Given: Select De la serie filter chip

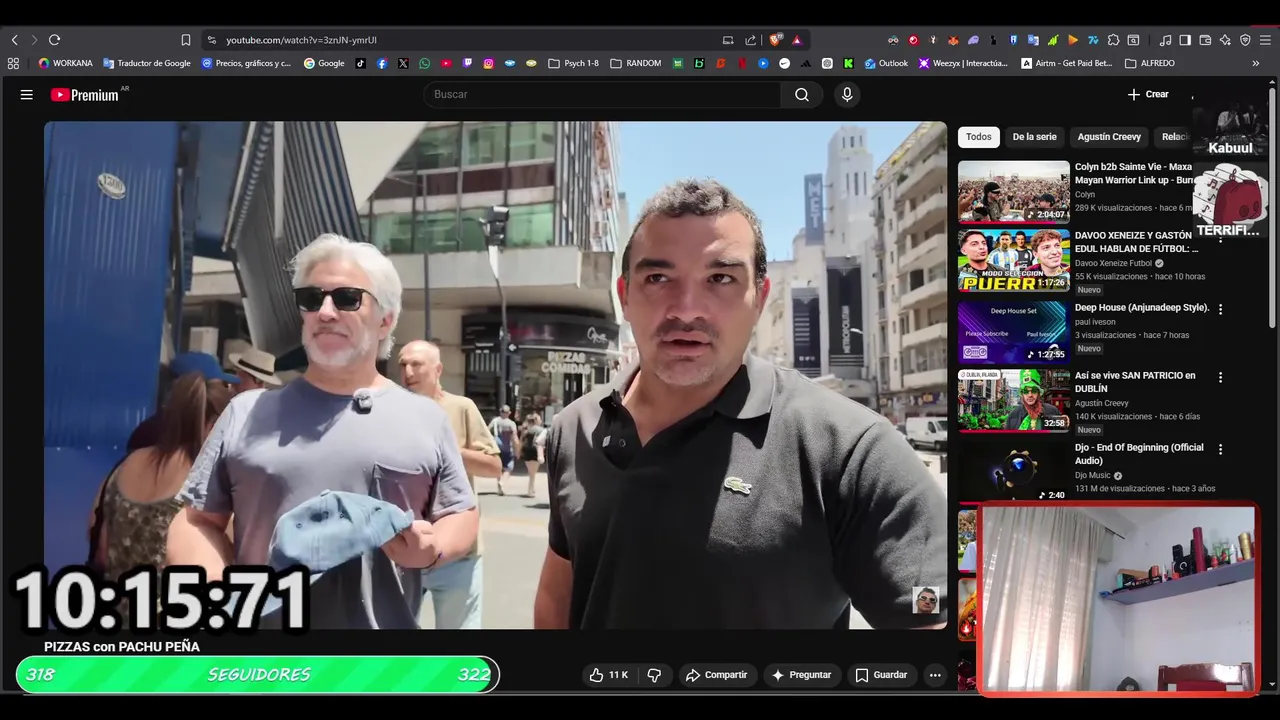Looking at the screenshot, I should pos(1034,137).
